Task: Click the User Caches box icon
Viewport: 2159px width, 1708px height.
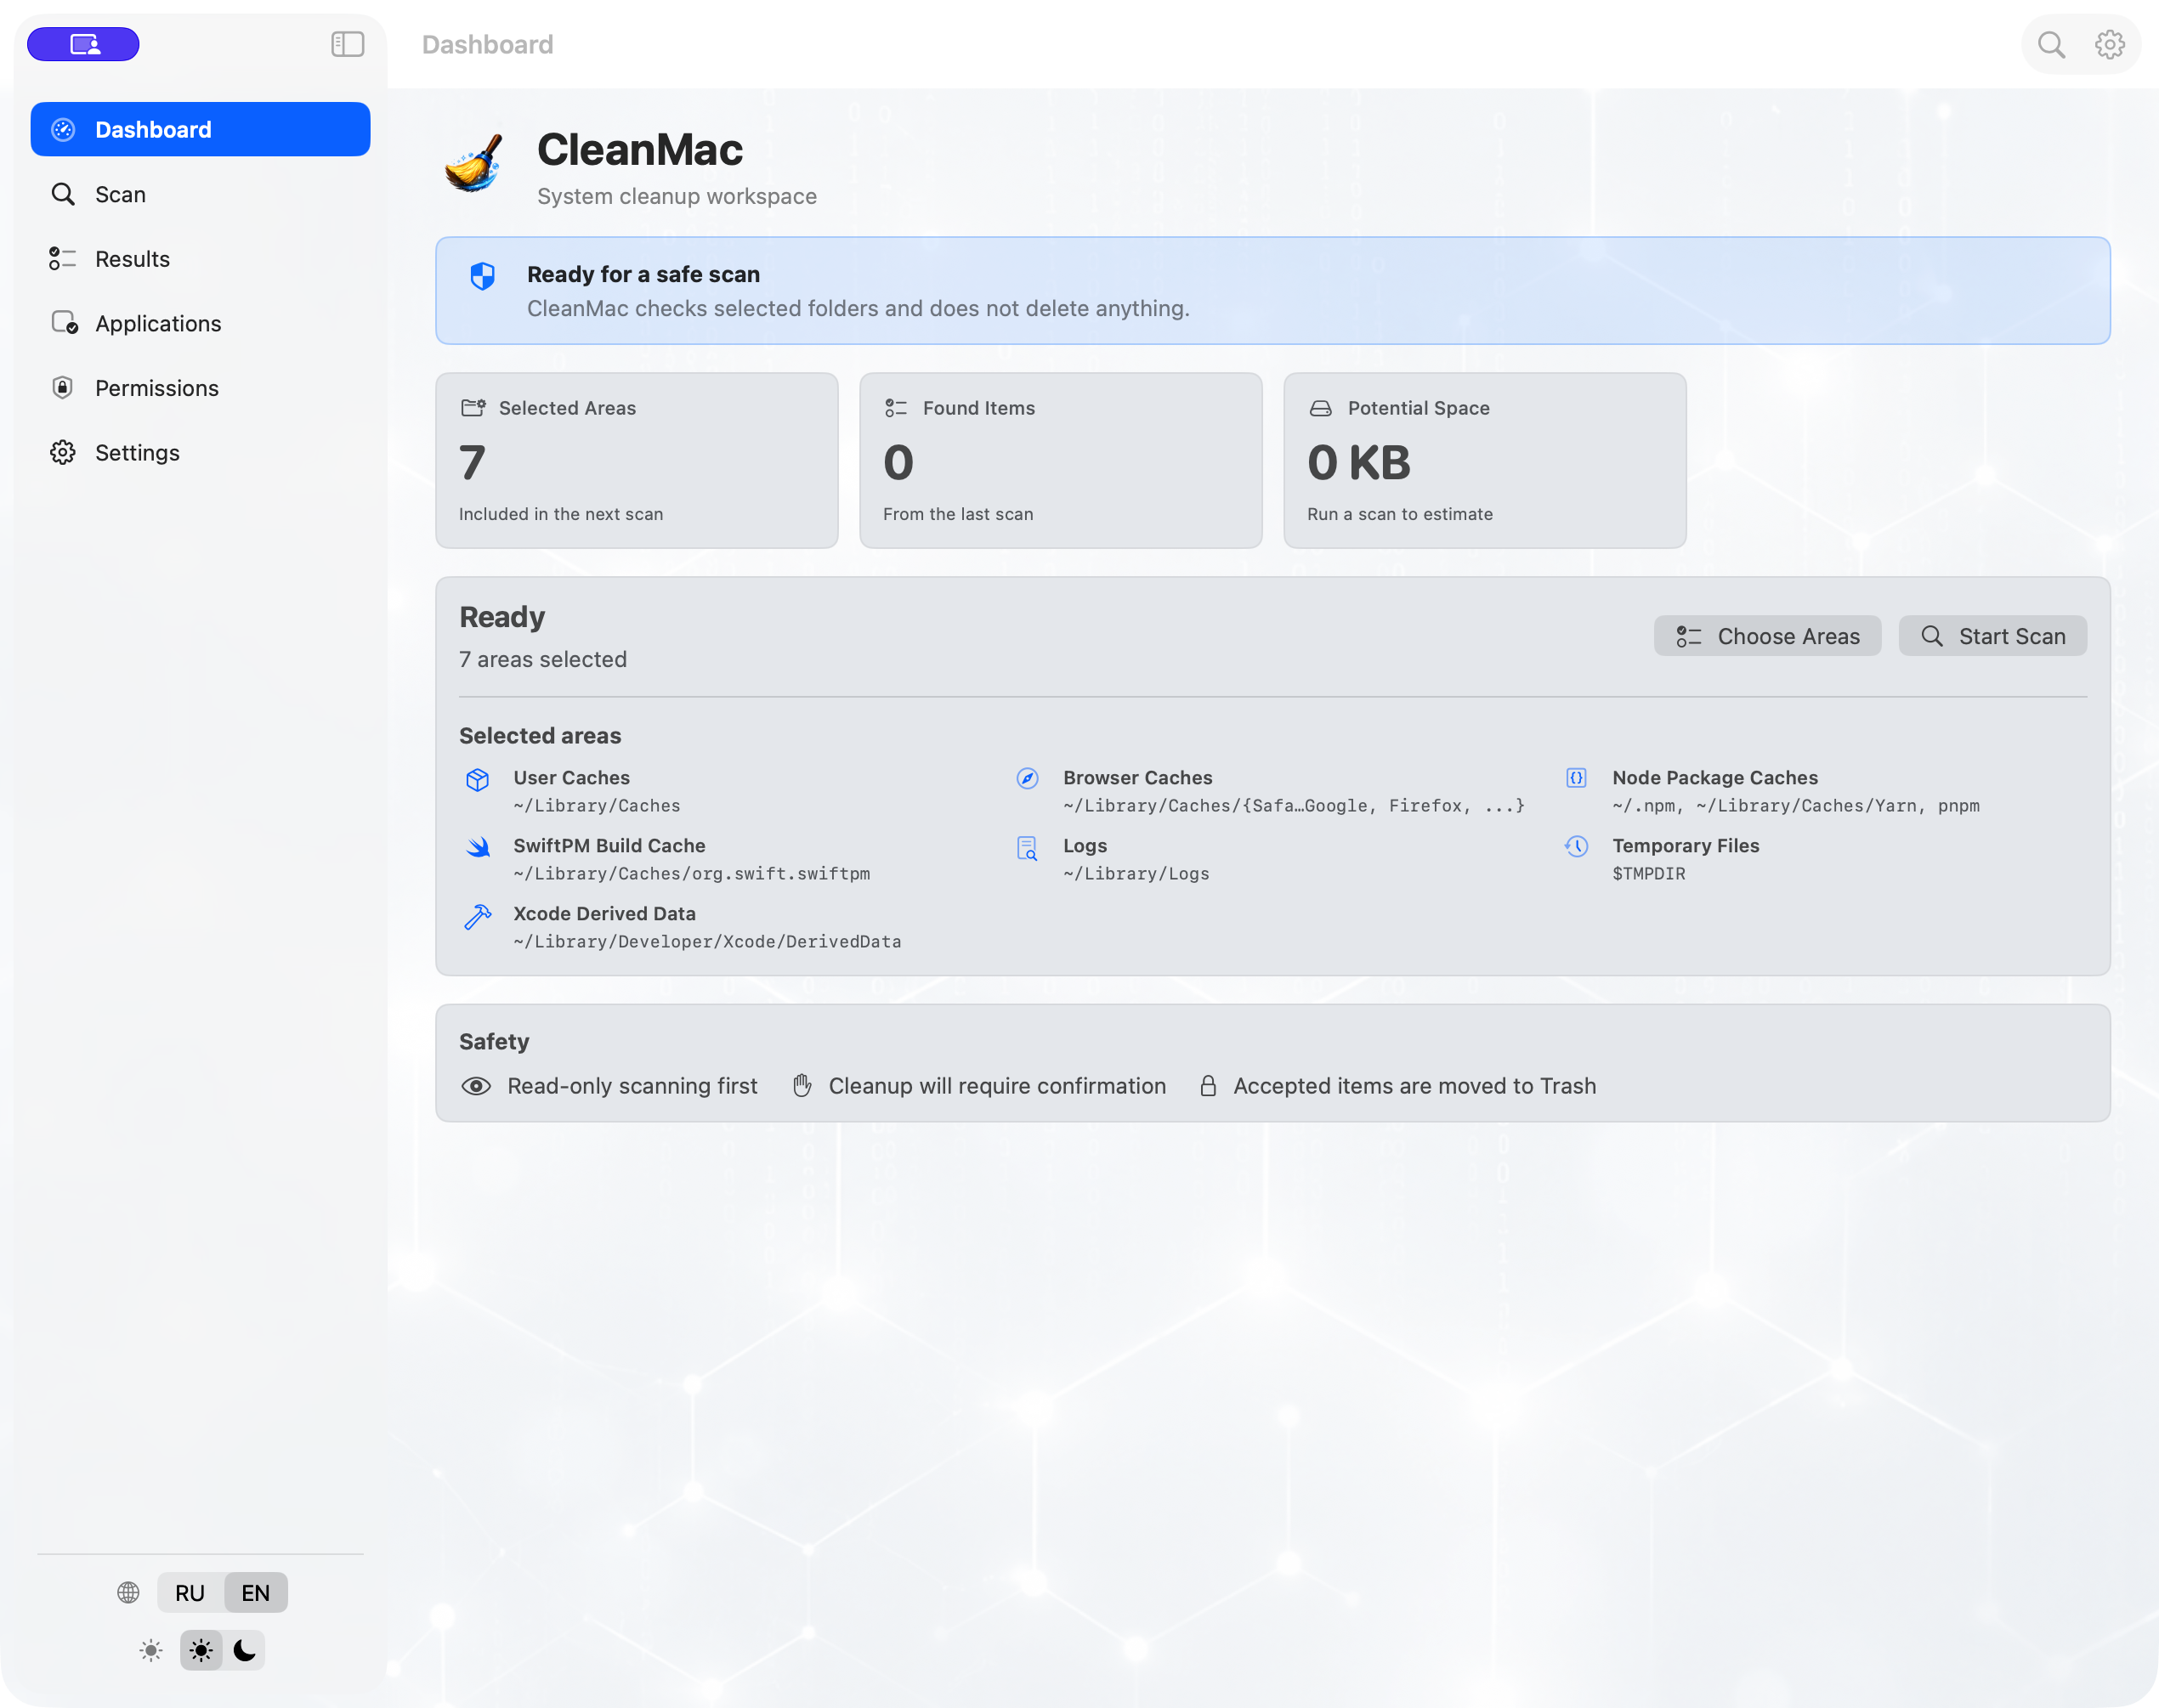Action: point(477,779)
